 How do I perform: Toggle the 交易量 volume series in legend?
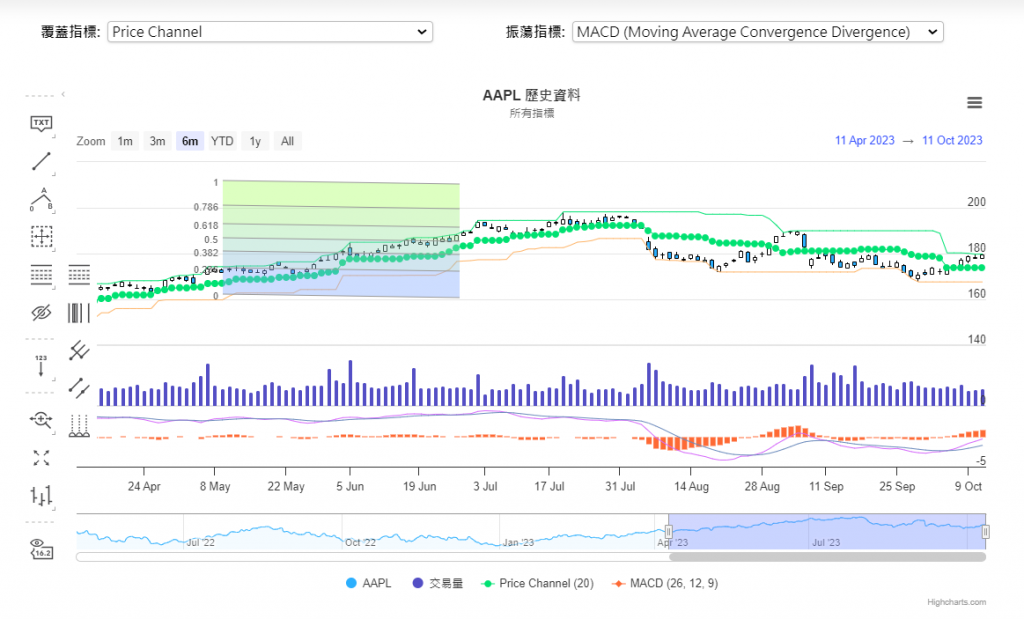(x=438, y=583)
